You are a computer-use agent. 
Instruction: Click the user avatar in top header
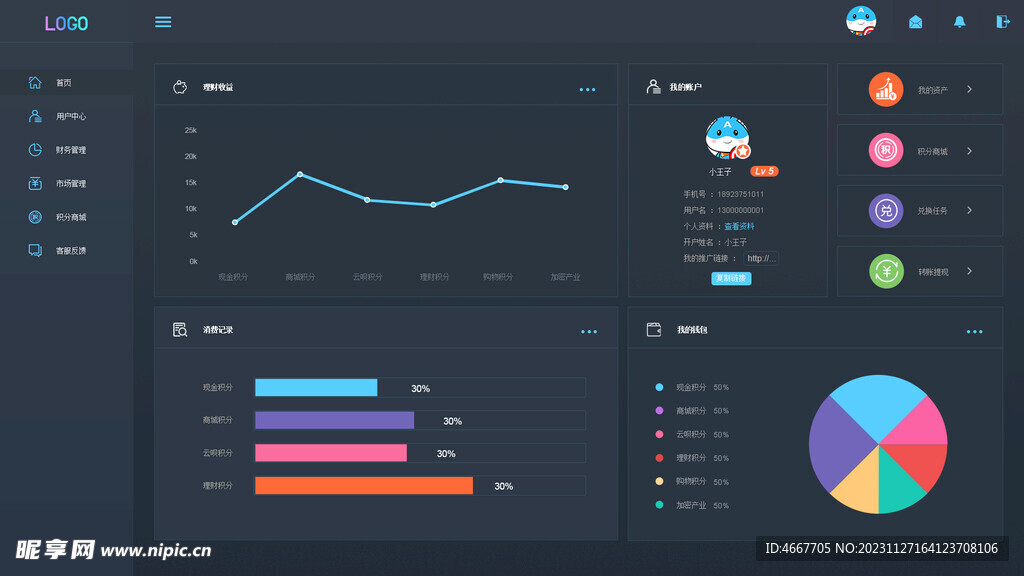click(860, 21)
